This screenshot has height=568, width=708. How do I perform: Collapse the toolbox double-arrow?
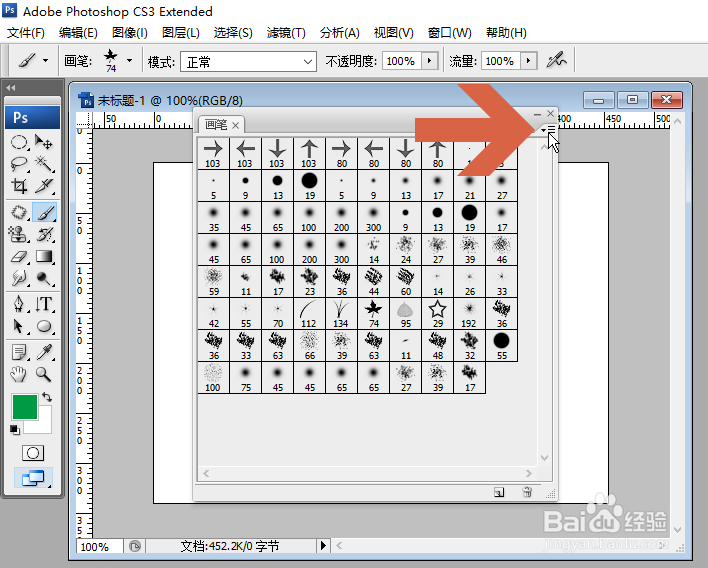click(11, 88)
